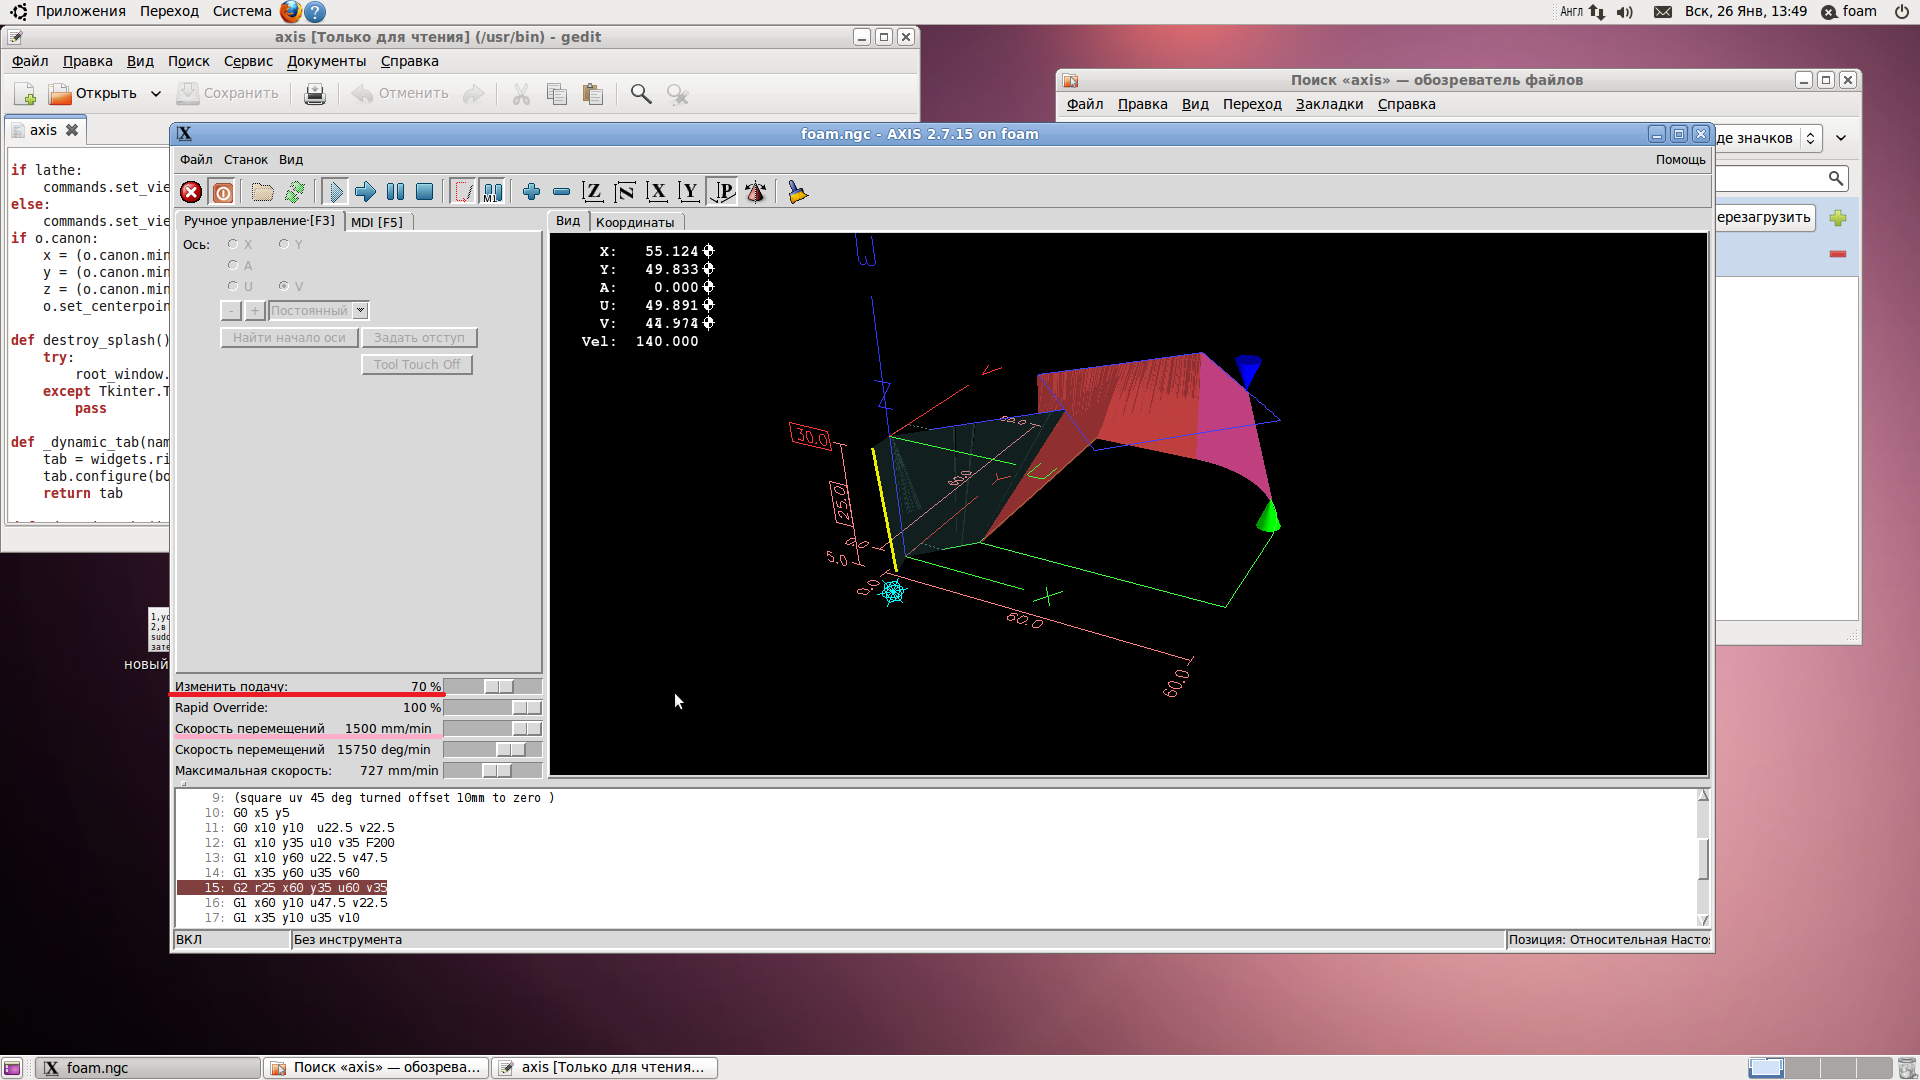Clear the live plot with broom icon
1920x1080 pixels.
tap(797, 192)
